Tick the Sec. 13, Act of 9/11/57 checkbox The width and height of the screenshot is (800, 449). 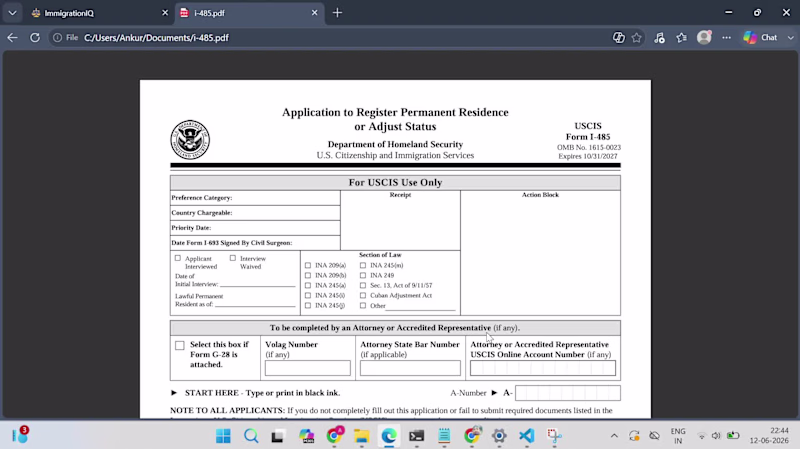click(x=363, y=285)
